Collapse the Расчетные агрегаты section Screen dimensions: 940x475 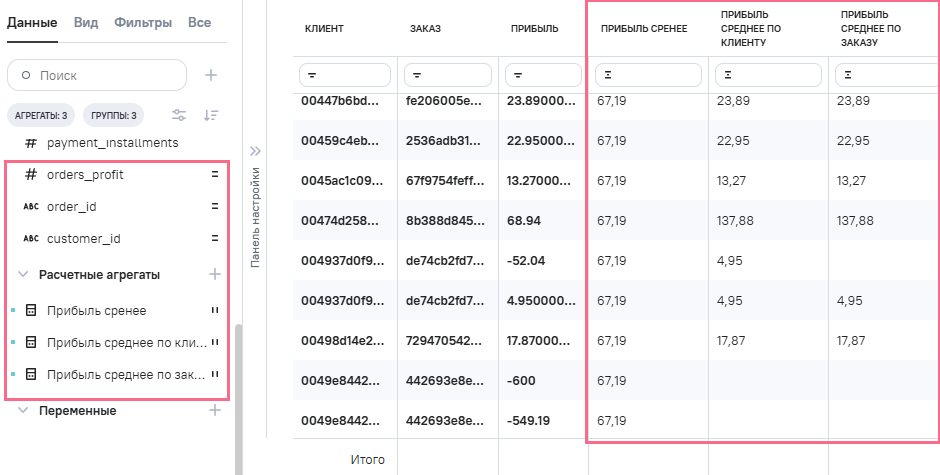[x=23, y=274]
